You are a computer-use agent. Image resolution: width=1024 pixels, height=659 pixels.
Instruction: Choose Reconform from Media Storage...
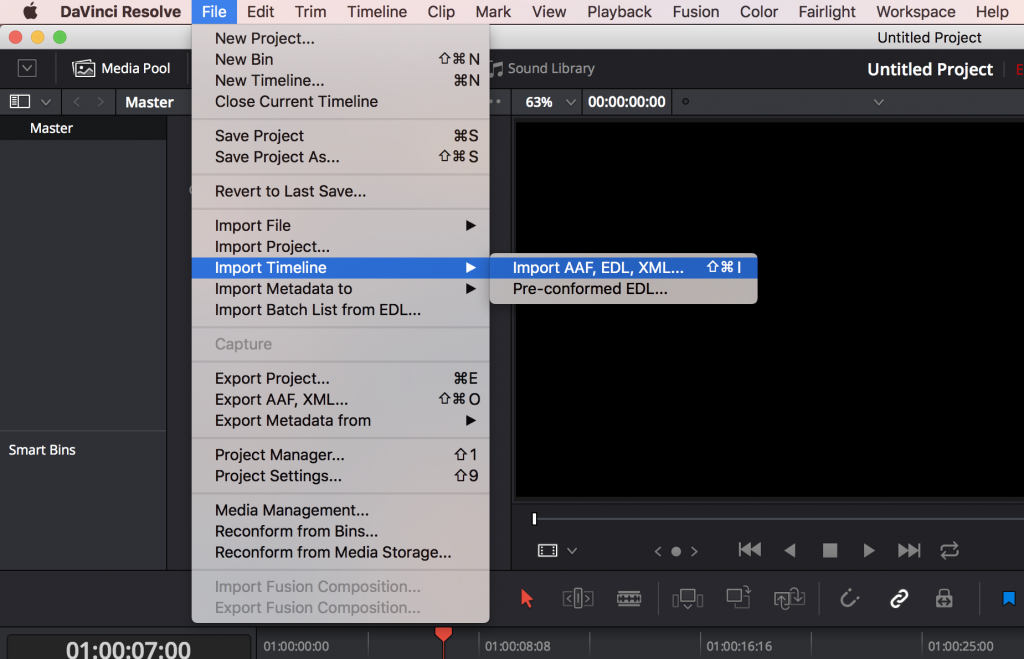click(x=340, y=553)
